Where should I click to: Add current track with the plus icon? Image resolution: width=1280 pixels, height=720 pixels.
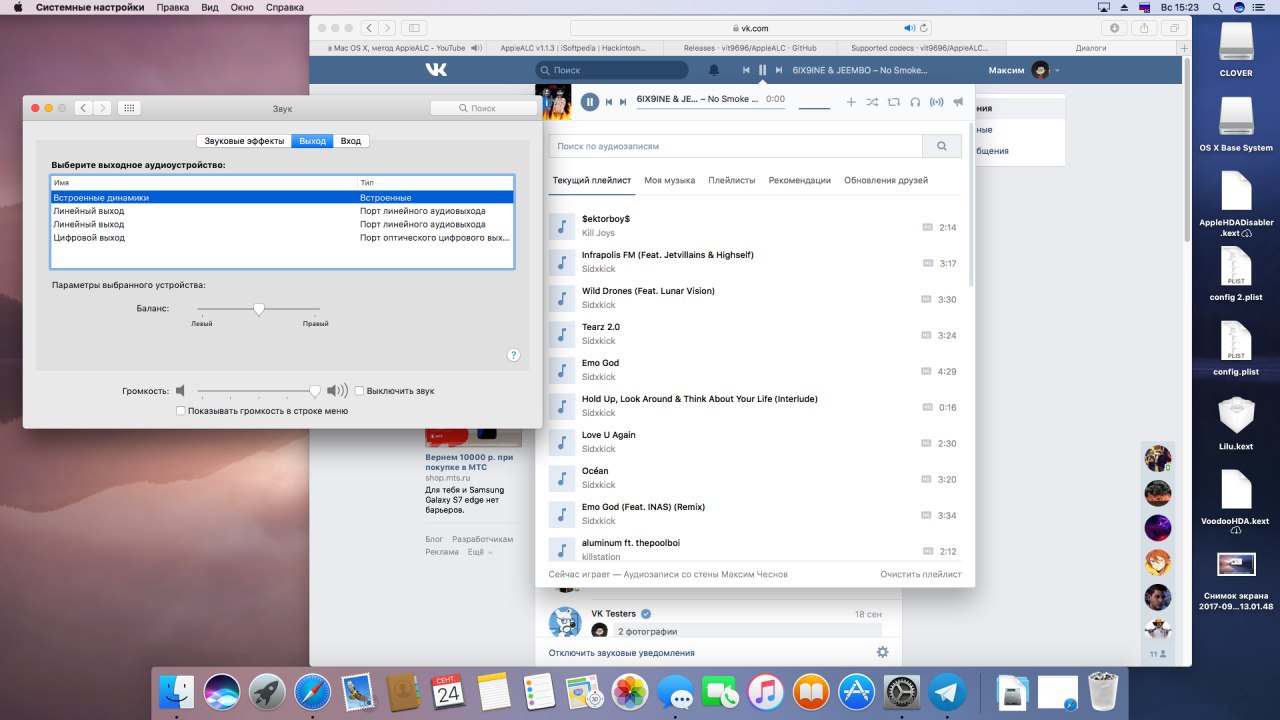[x=851, y=101]
